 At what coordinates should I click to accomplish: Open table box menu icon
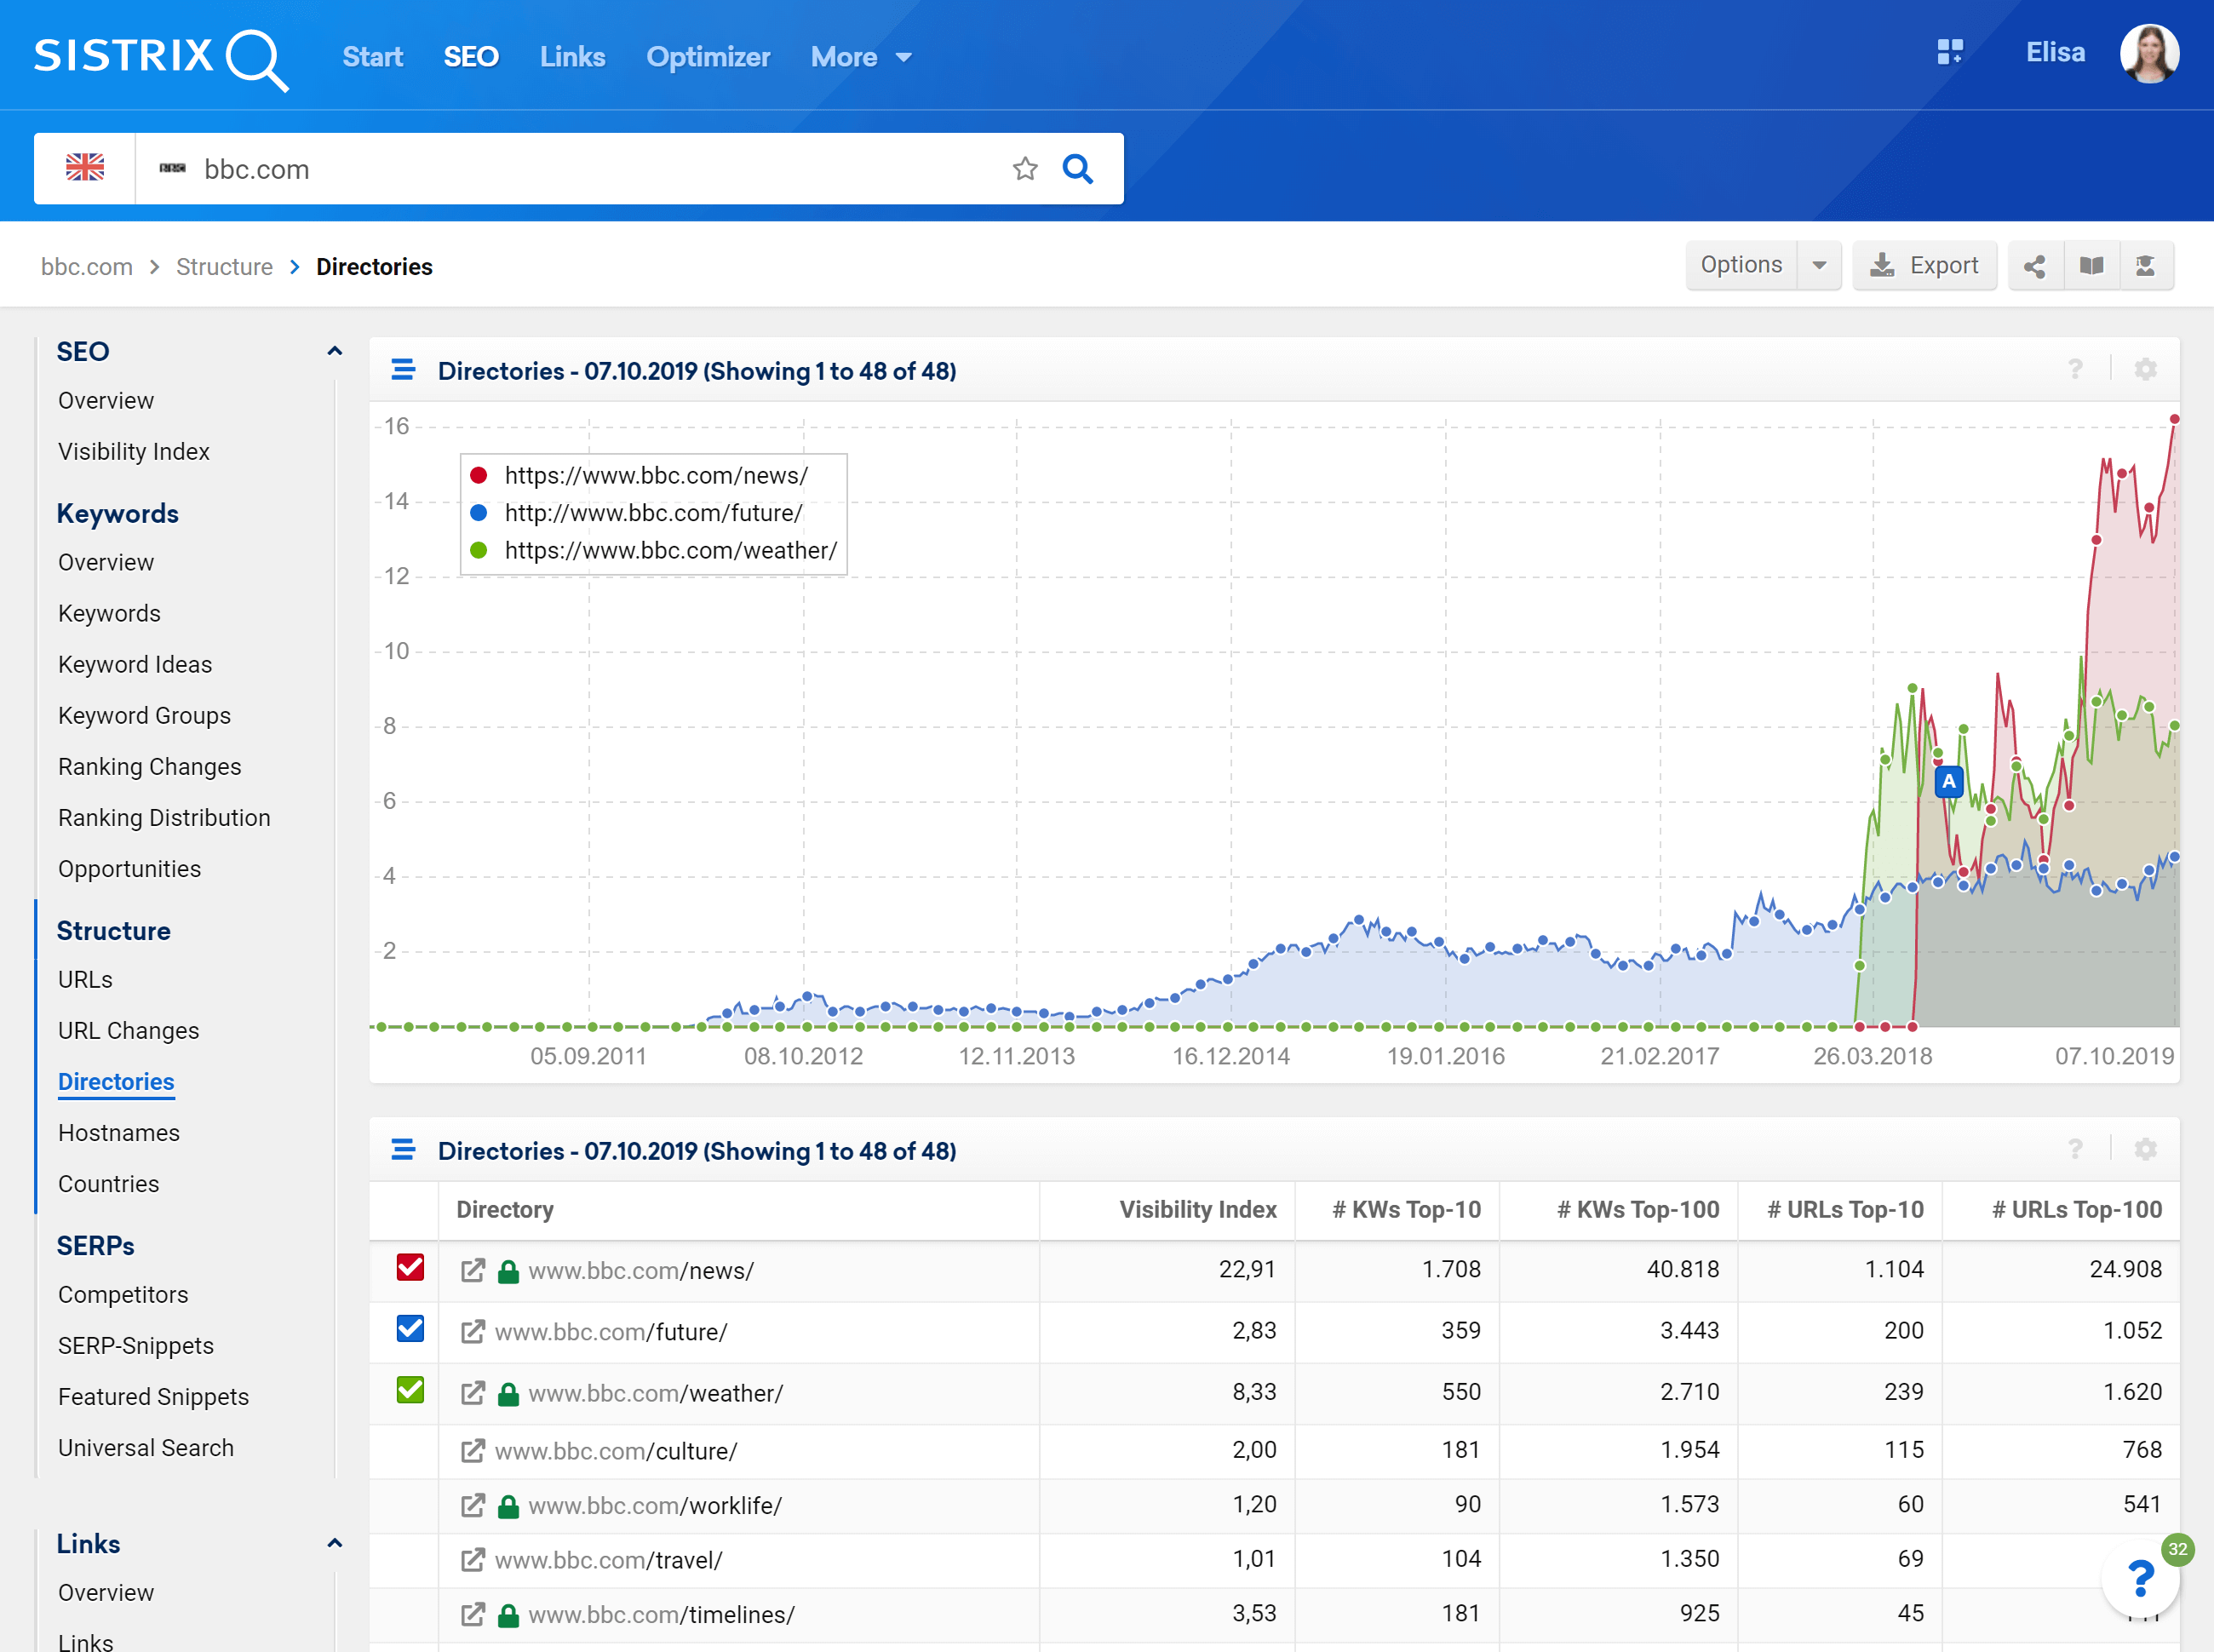pos(403,1150)
